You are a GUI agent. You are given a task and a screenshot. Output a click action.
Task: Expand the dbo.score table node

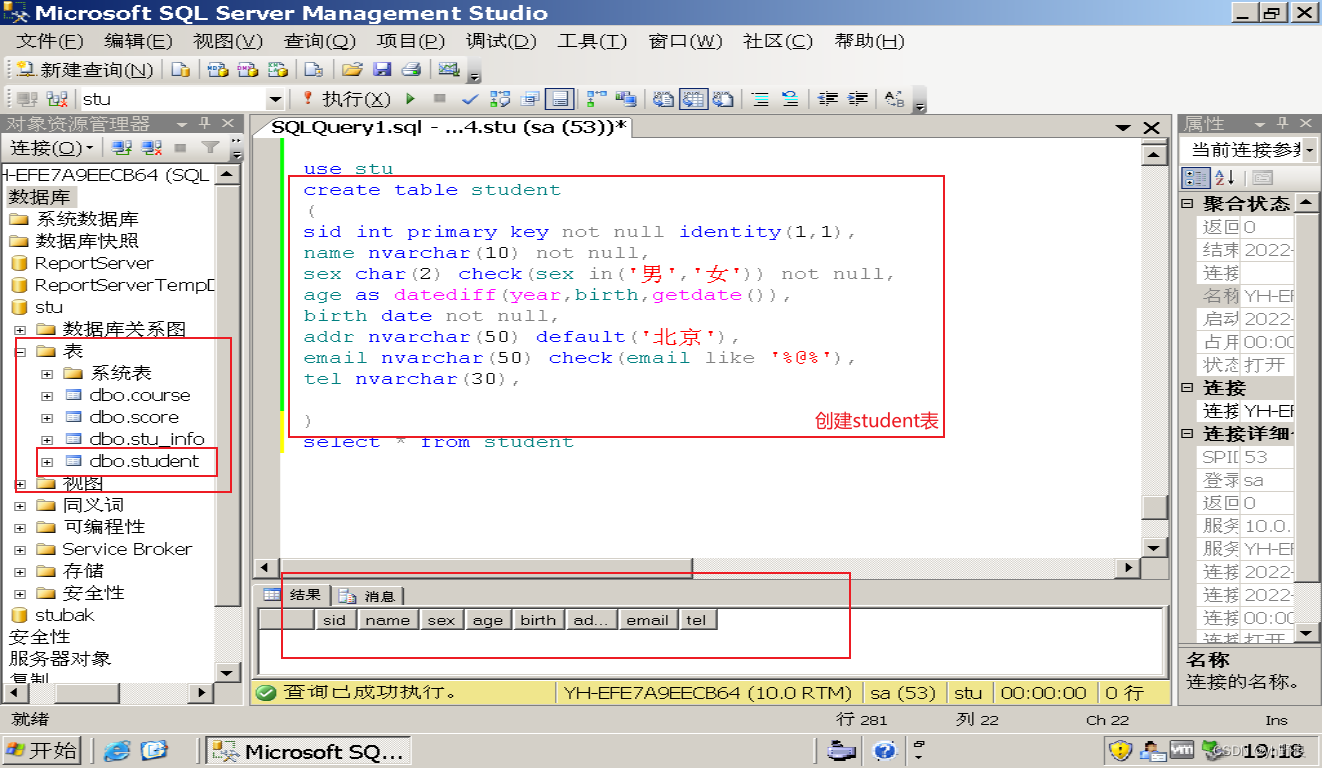pos(46,418)
